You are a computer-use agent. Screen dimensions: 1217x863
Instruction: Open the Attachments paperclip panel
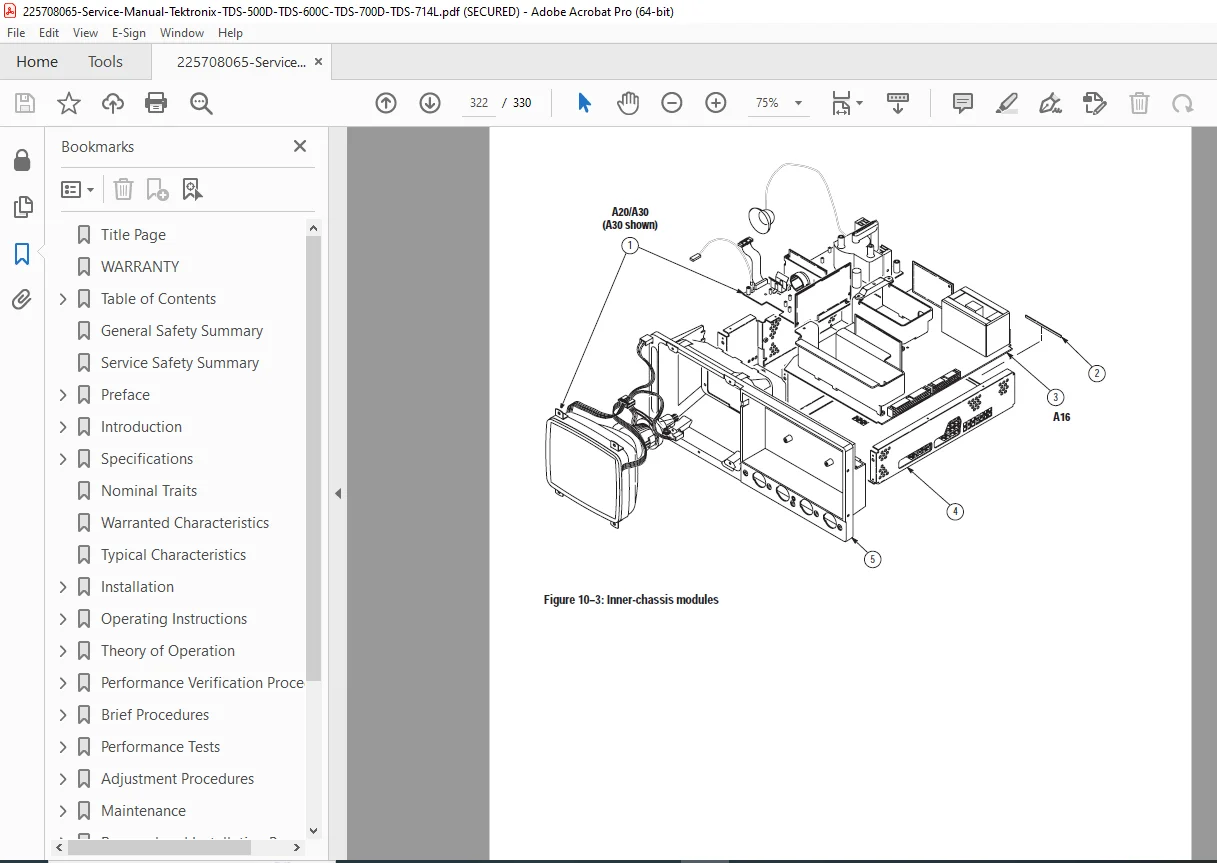[22, 300]
